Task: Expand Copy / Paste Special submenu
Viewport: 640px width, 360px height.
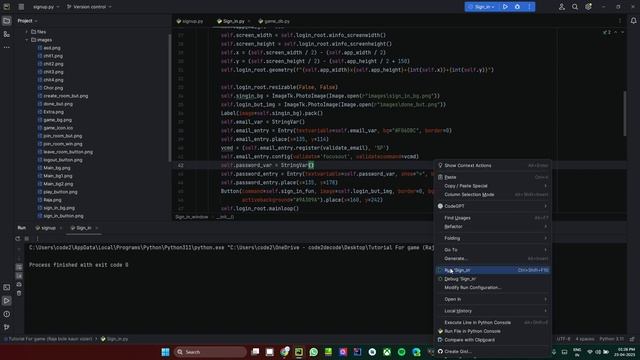Action: click(493, 186)
